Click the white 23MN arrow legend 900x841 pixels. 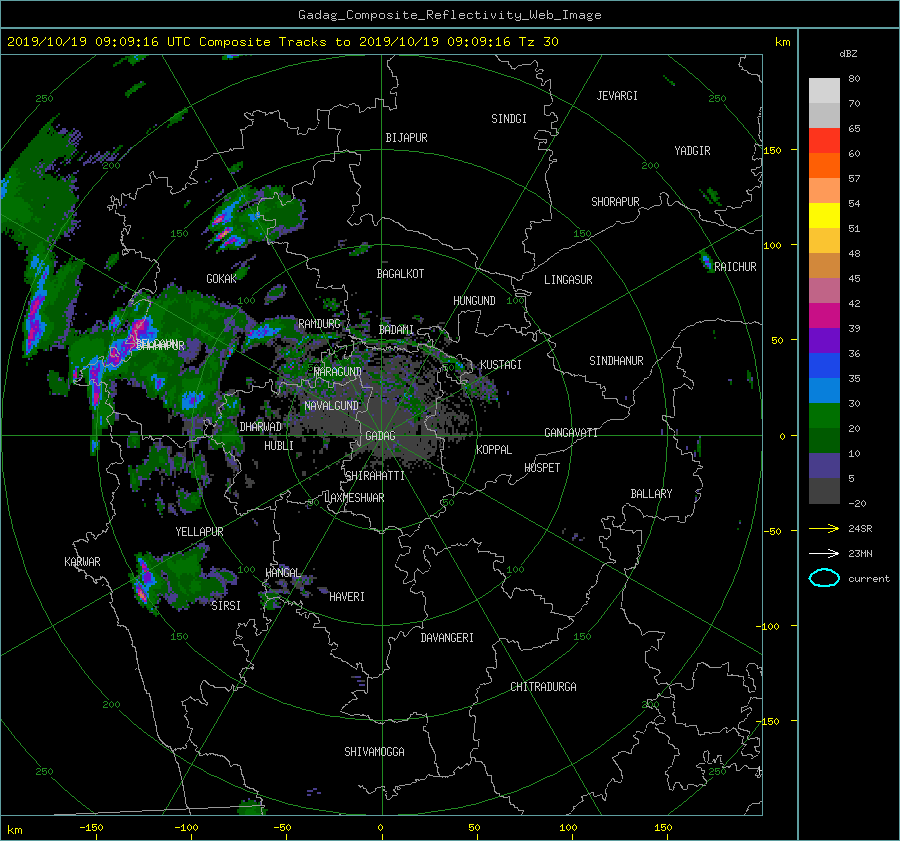tap(824, 553)
